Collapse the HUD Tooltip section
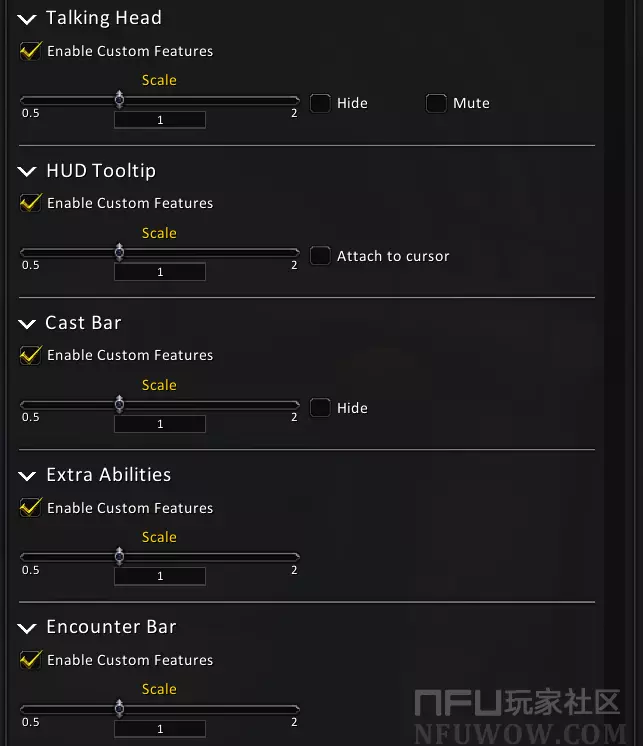The width and height of the screenshot is (643, 746). pyautogui.click(x=27, y=172)
